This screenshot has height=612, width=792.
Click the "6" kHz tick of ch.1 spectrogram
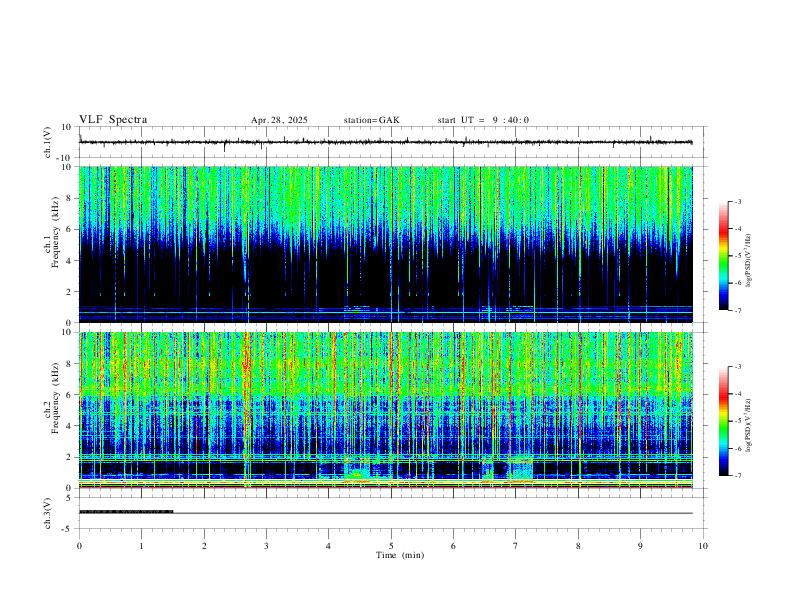70,229
